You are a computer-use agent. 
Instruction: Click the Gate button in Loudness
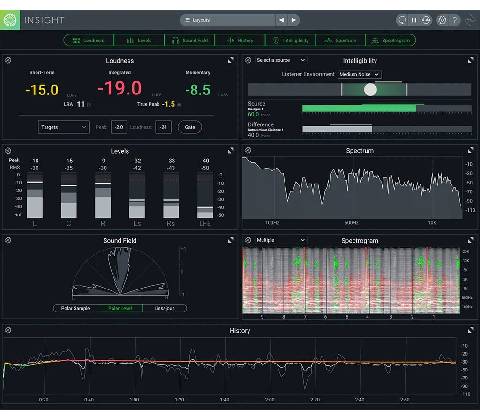coord(190,127)
